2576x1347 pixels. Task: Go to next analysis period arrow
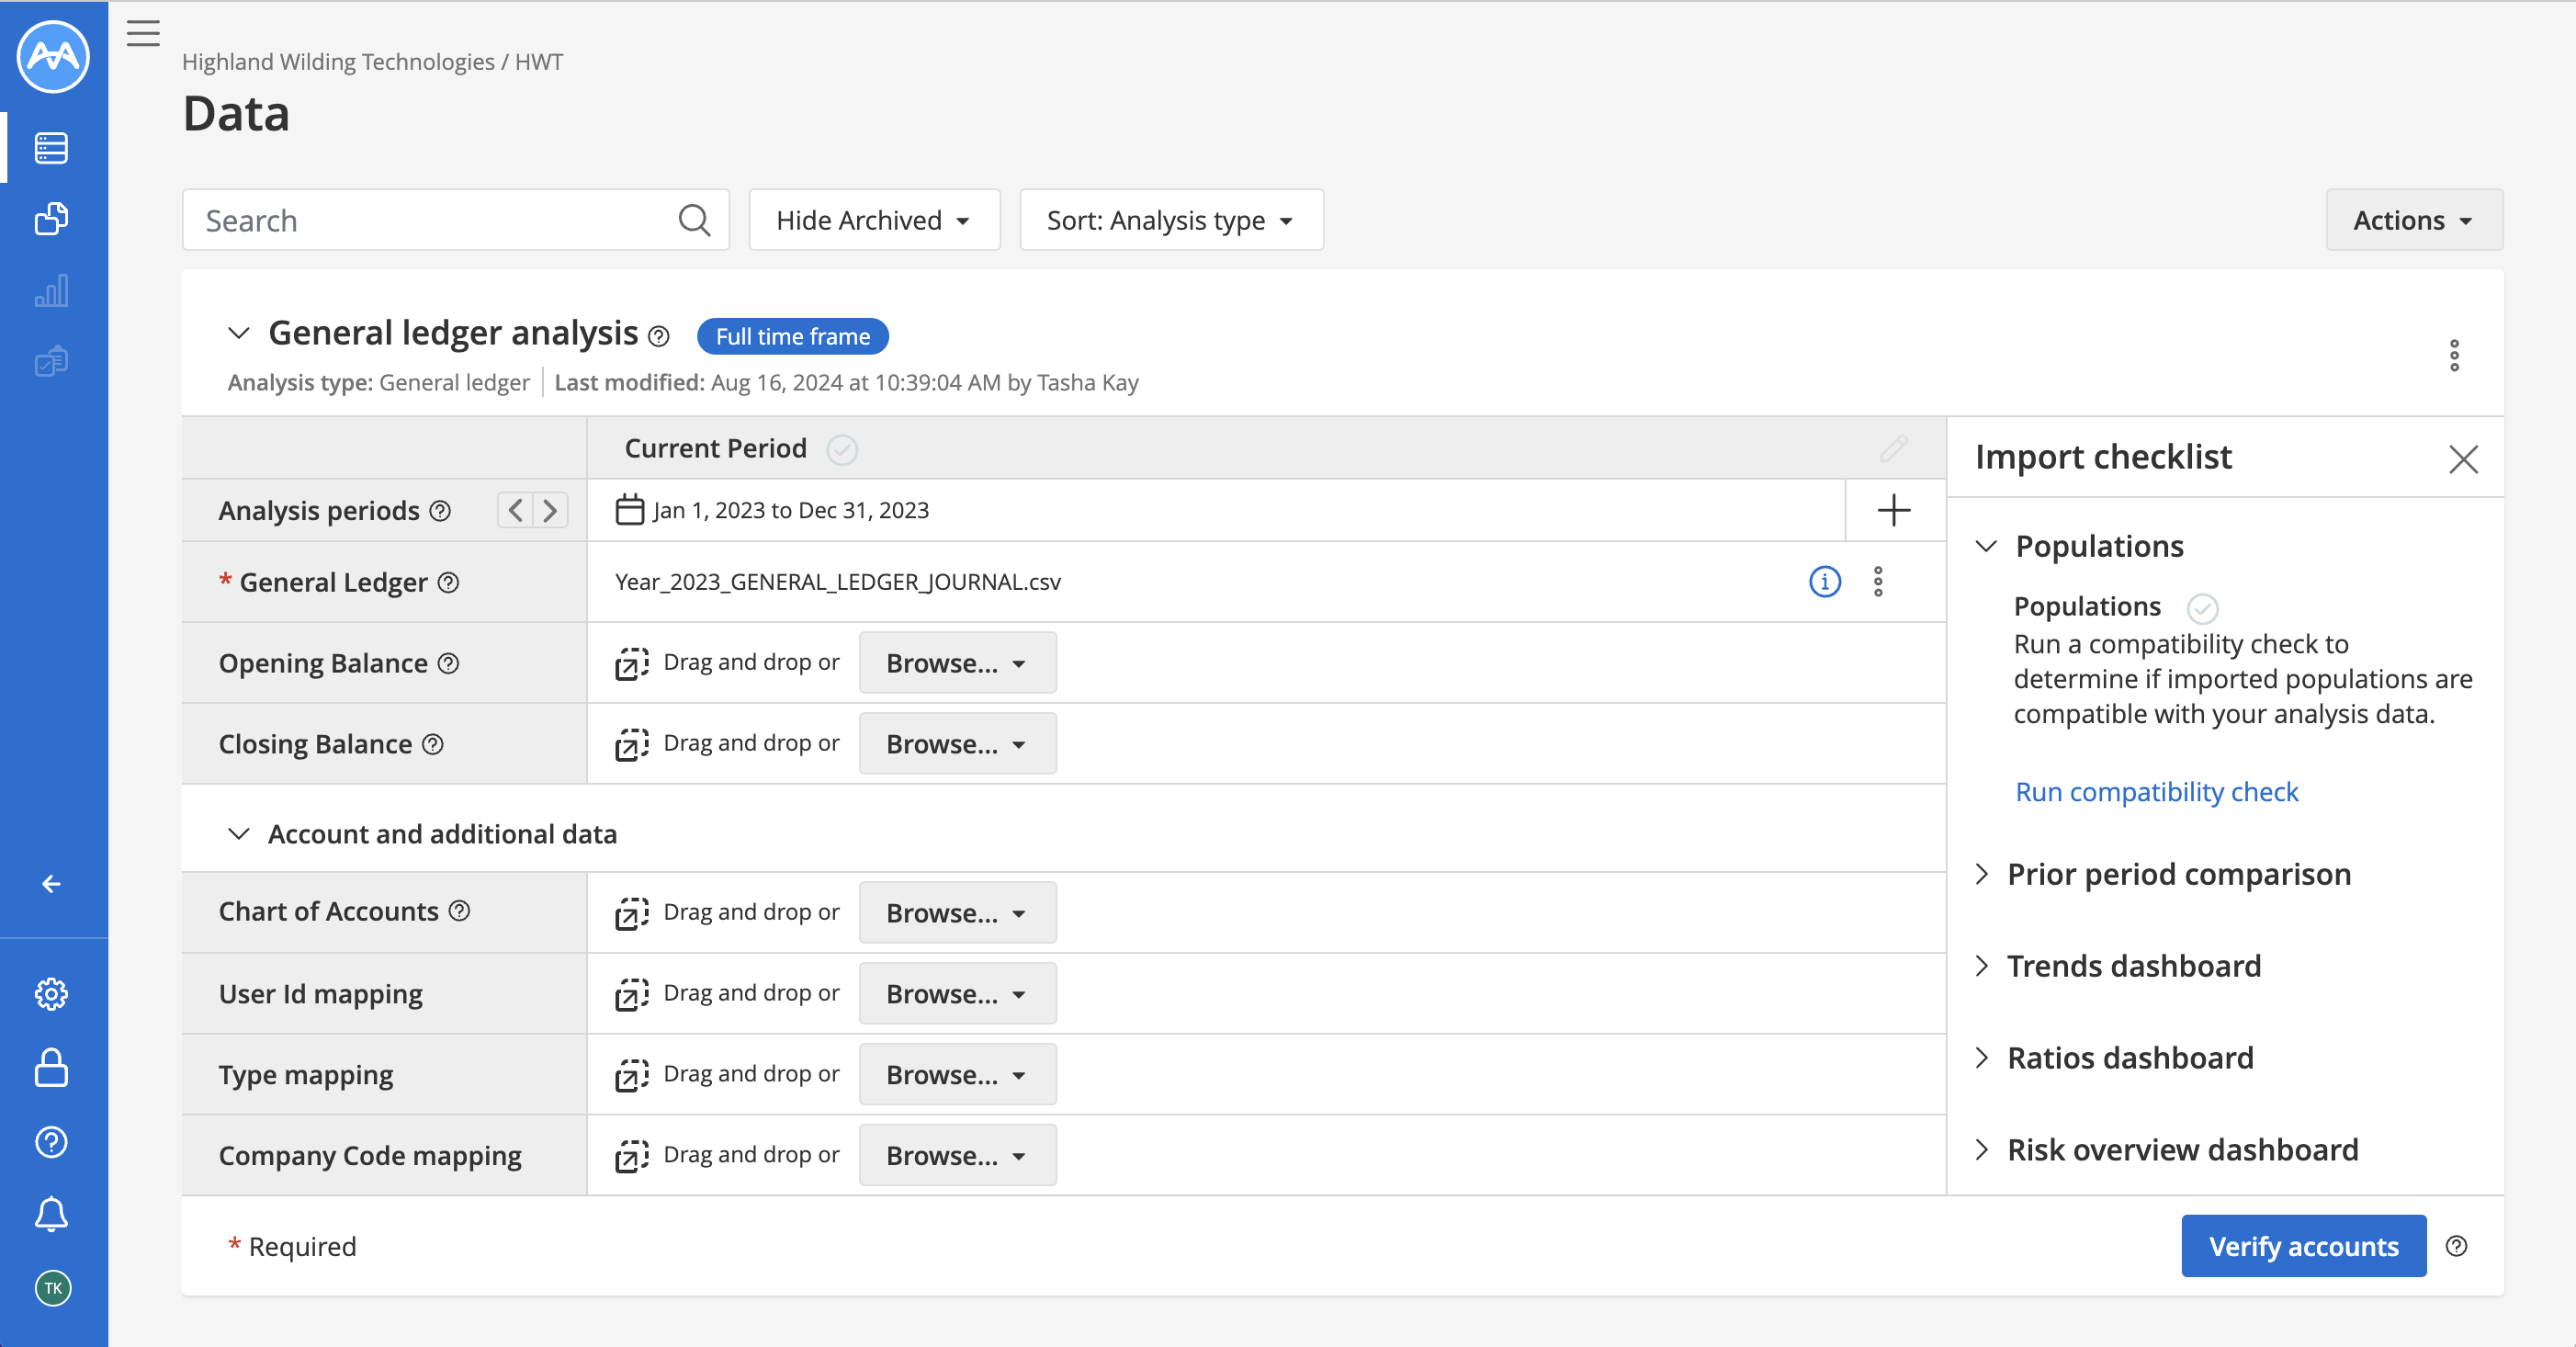pos(550,510)
